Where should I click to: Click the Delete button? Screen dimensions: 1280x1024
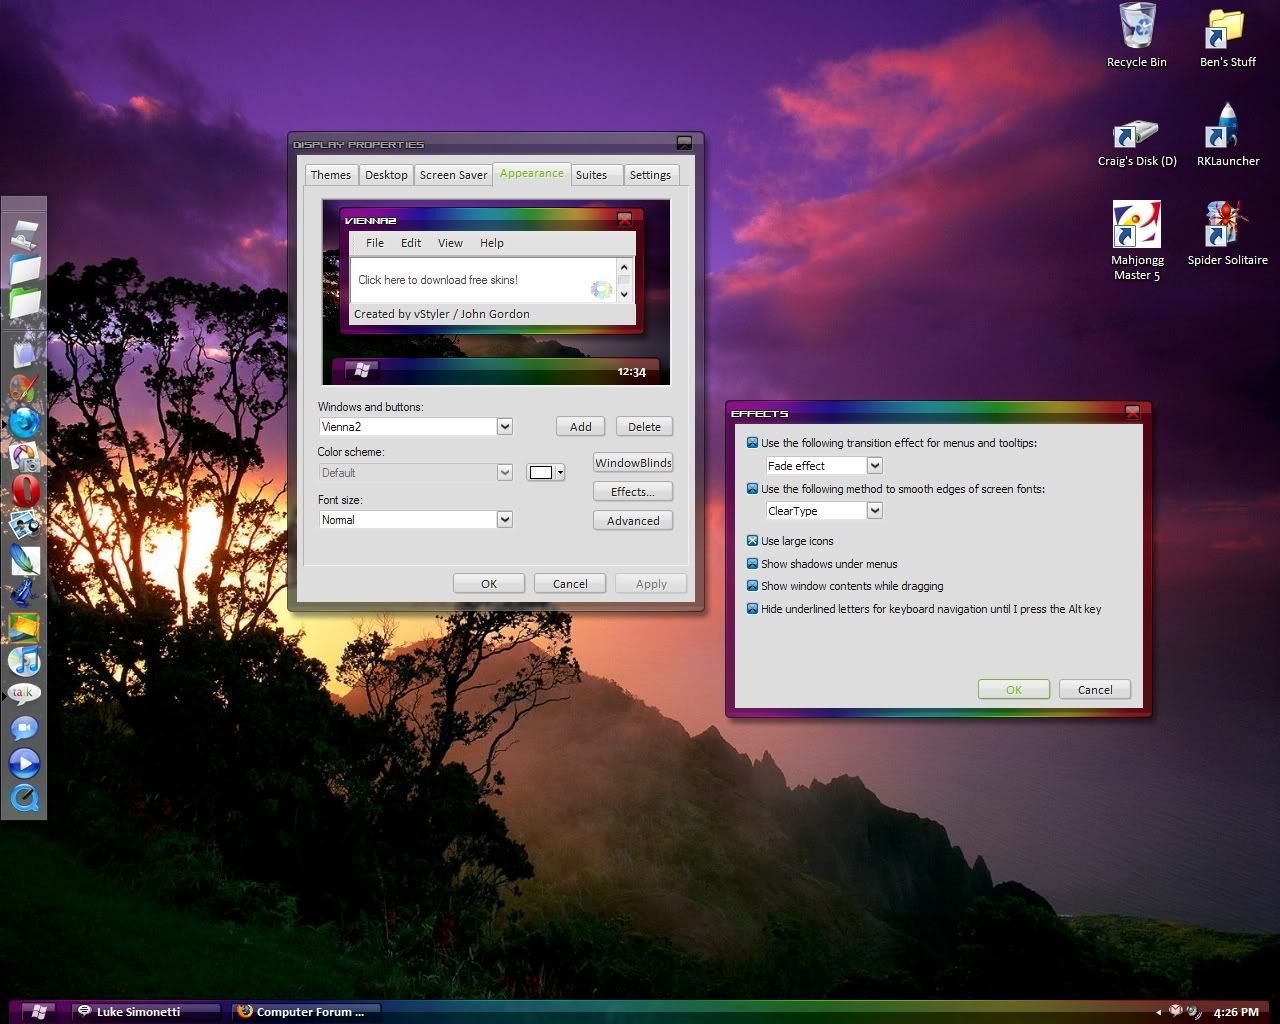click(x=644, y=427)
